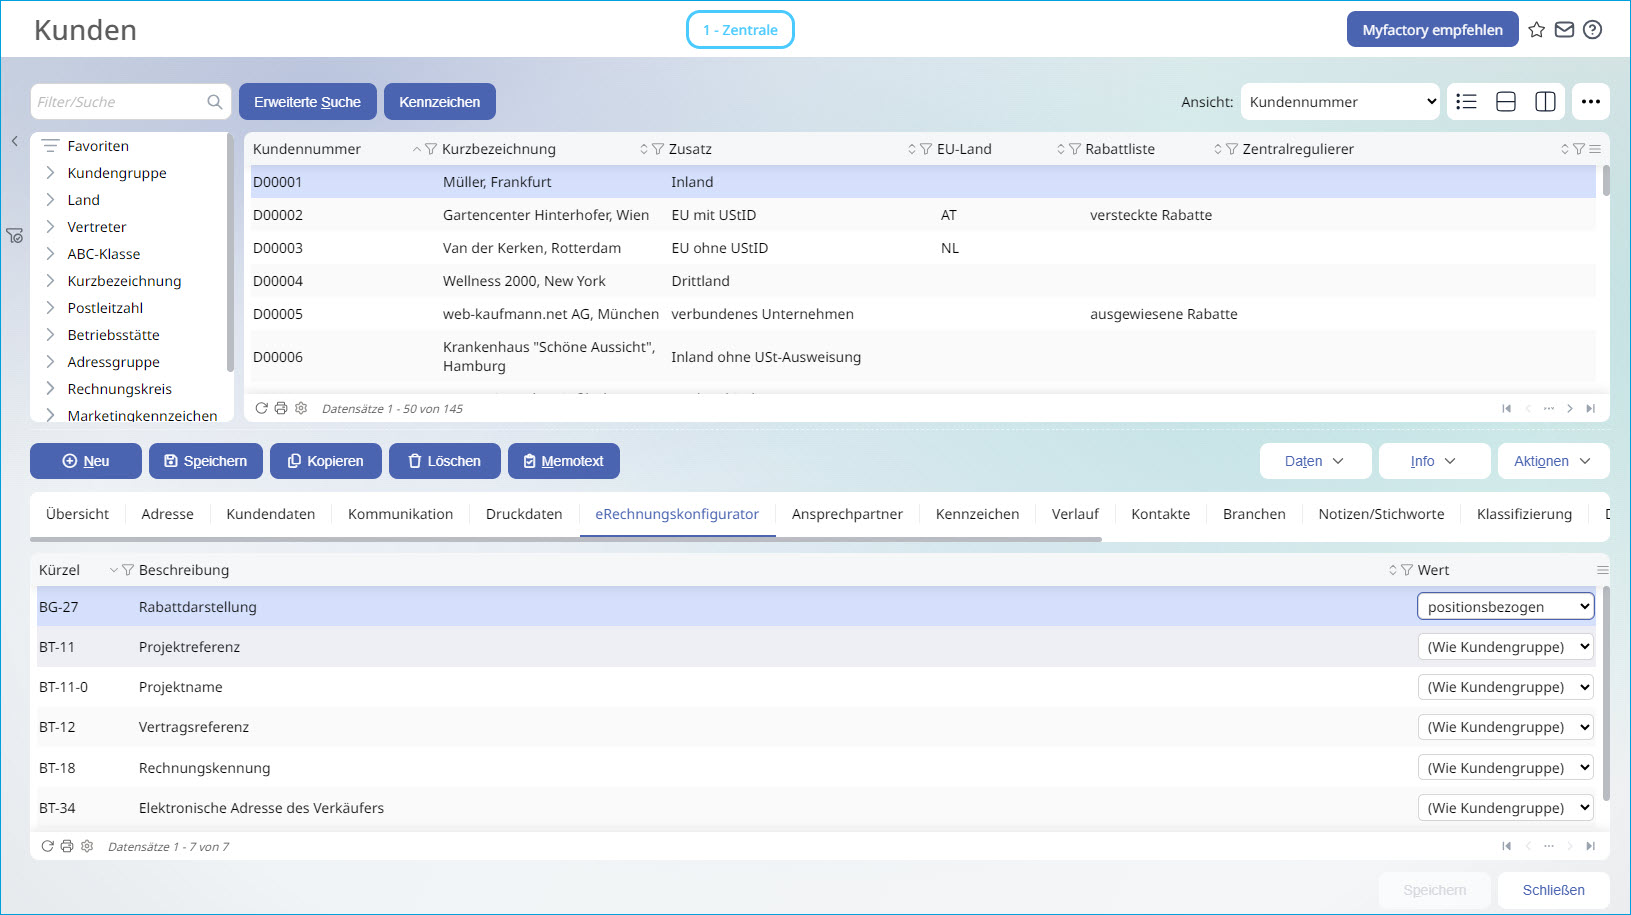
Task: Open customer list column menu icon
Action: (1595, 149)
